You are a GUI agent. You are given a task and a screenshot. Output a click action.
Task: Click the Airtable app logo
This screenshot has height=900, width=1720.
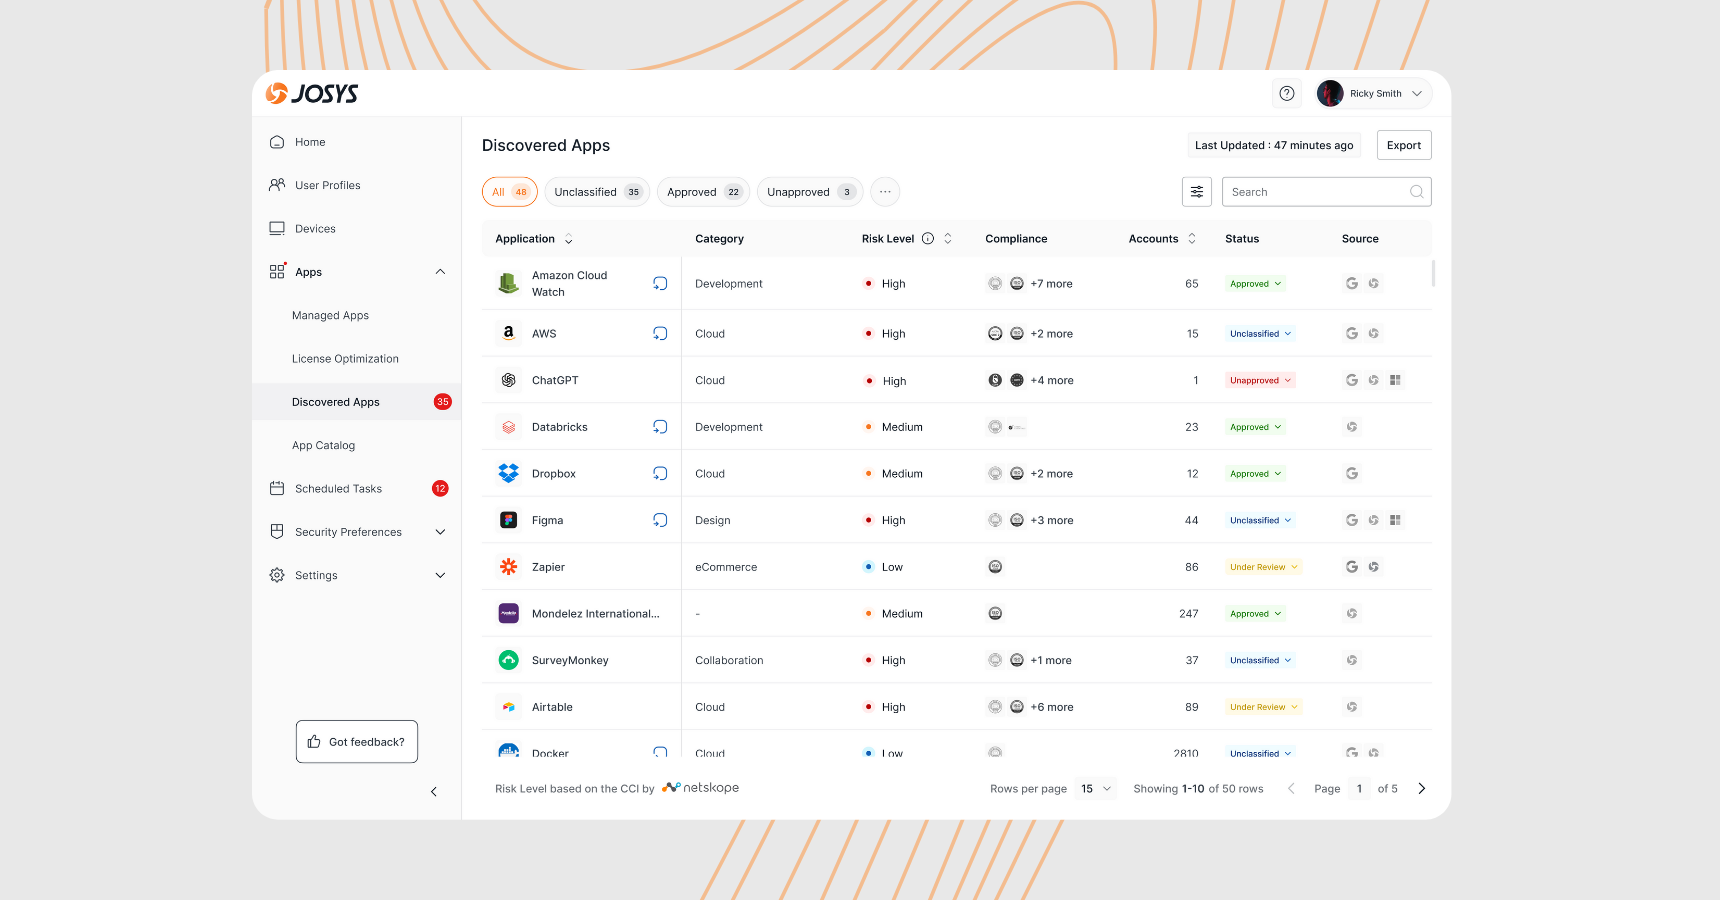509,707
